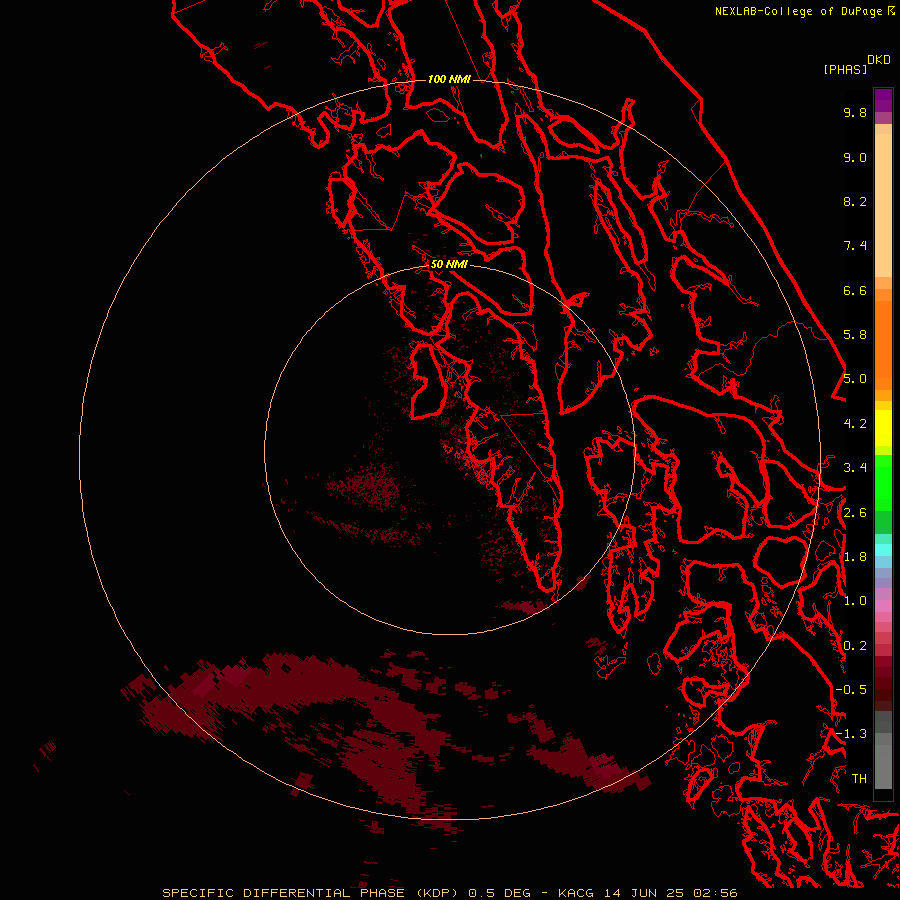Click the 6.6 scale value
900x900 pixels.
click(855, 290)
